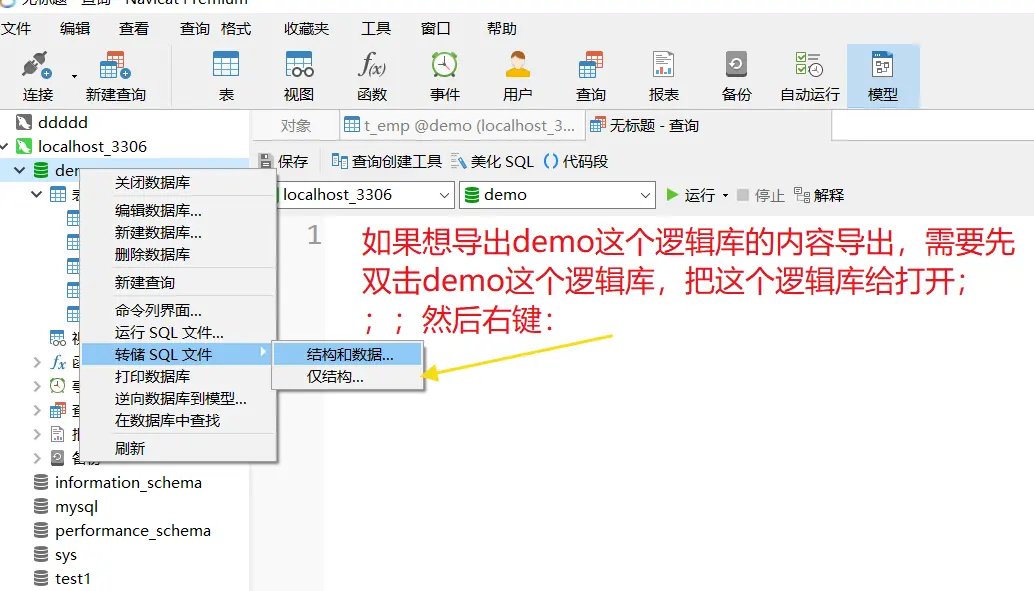This screenshot has height=591, width=1034.
Task: Select the test1 database
Action: pyautogui.click(x=73, y=578)
